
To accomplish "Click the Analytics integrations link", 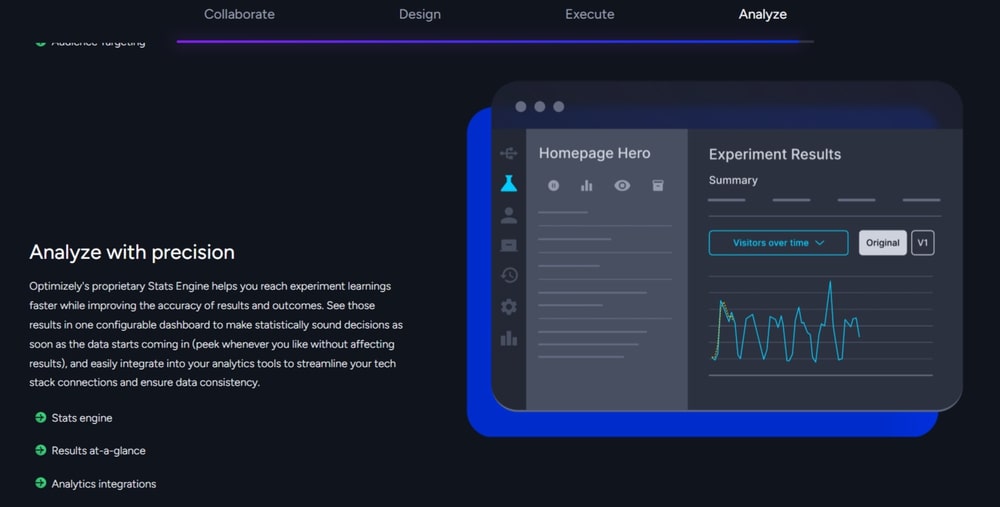I will [x=103, y=483].
